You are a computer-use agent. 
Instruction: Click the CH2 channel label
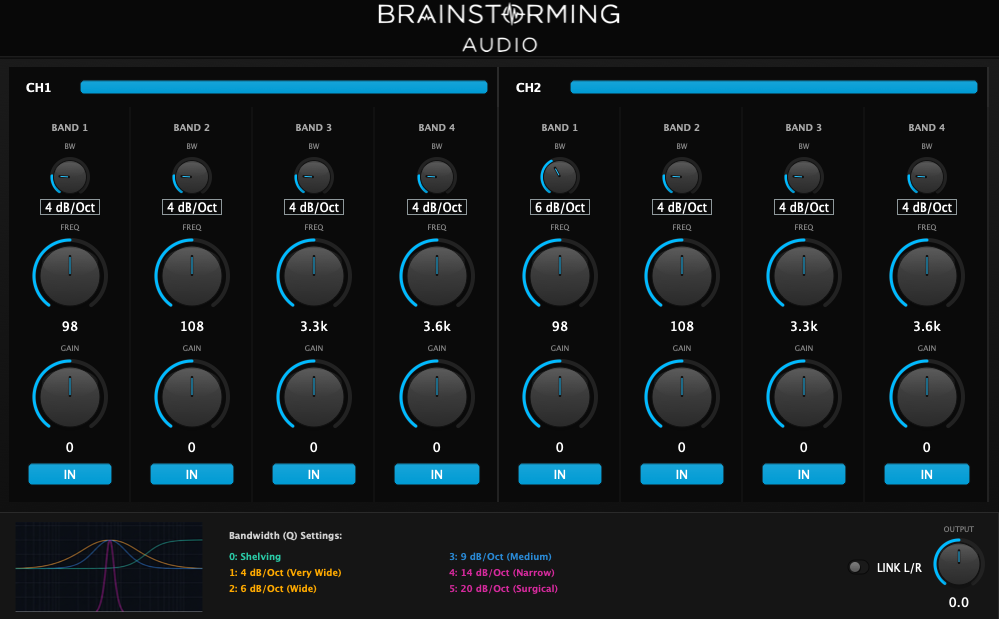tap(528, 87)
